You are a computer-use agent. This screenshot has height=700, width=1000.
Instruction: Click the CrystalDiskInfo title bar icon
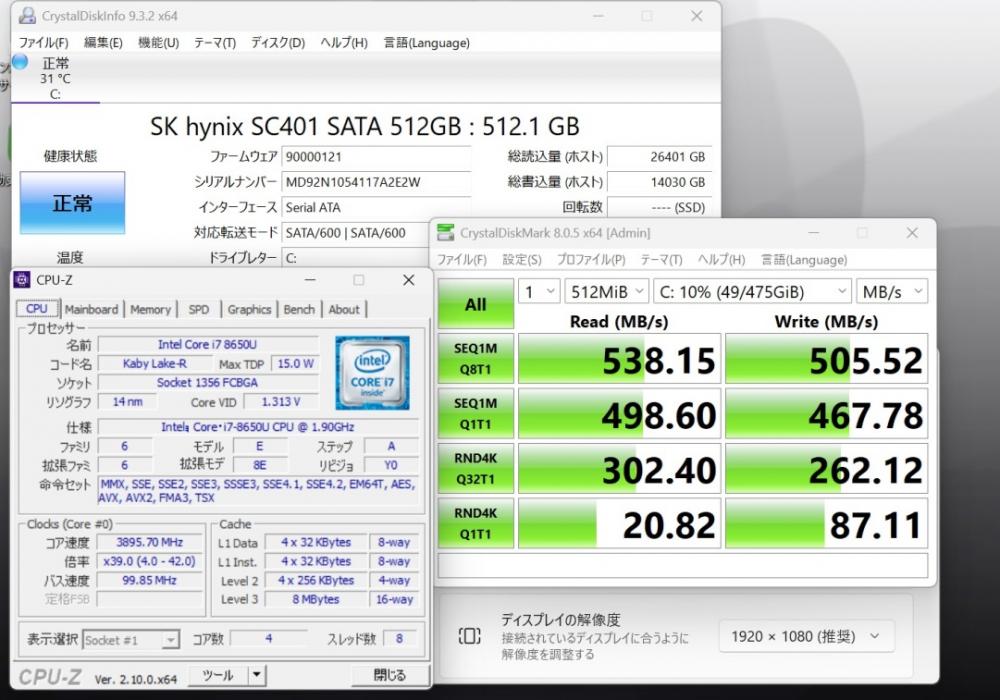27,15
